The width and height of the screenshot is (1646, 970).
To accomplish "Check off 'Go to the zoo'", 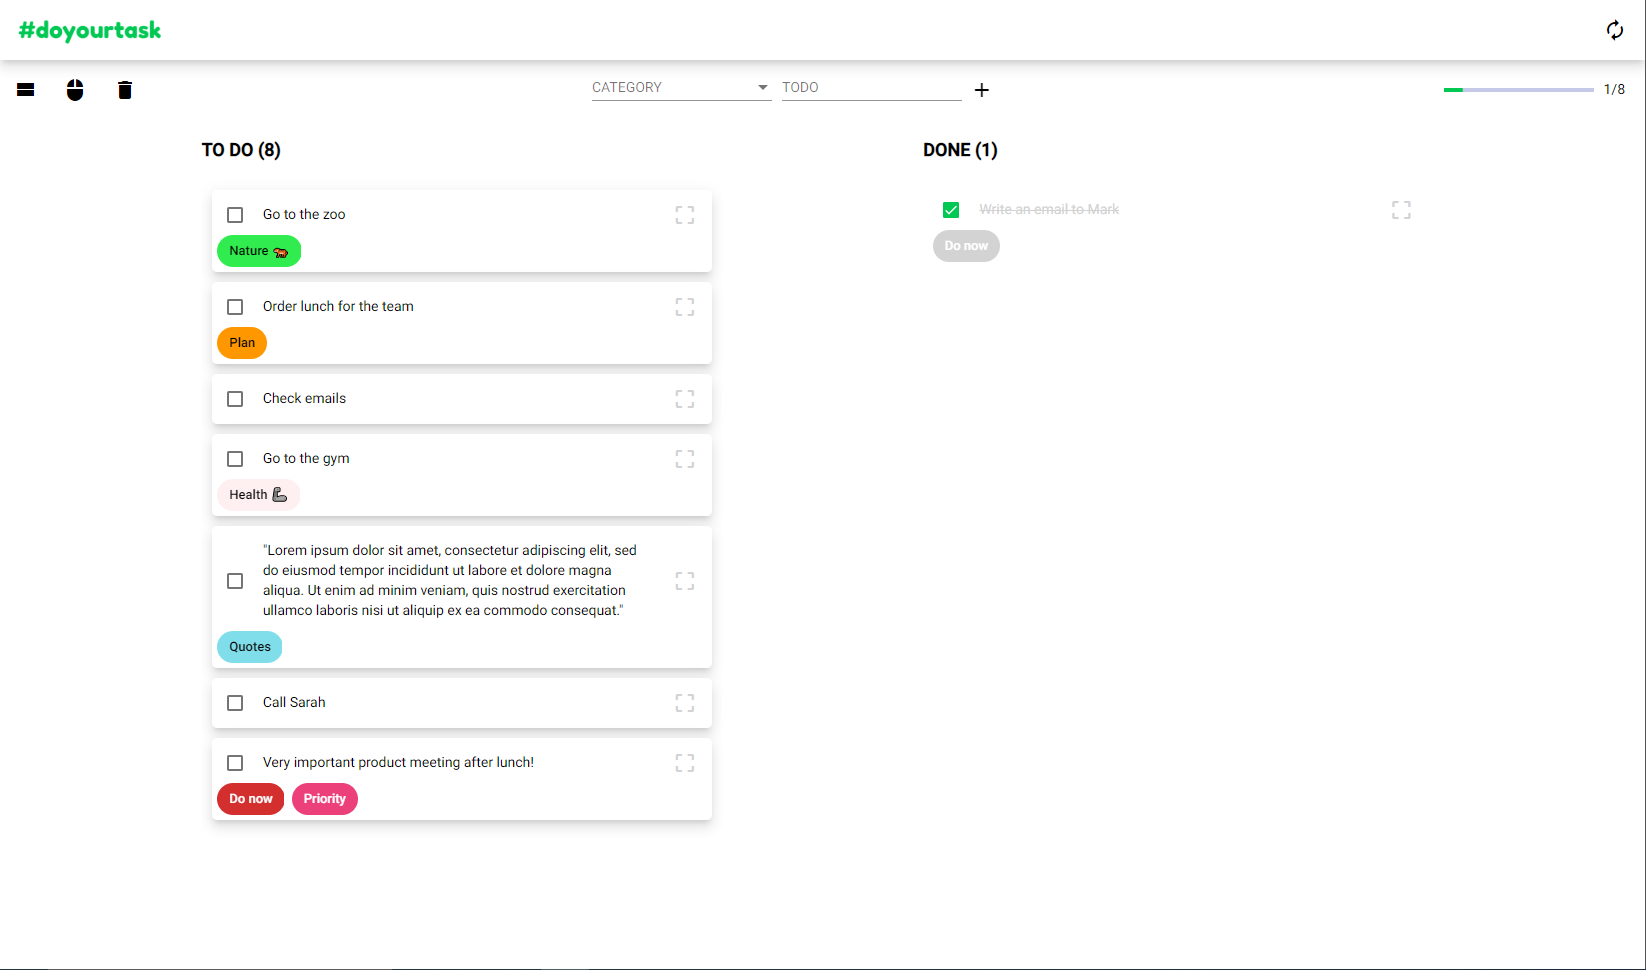I will pos(235,215).
